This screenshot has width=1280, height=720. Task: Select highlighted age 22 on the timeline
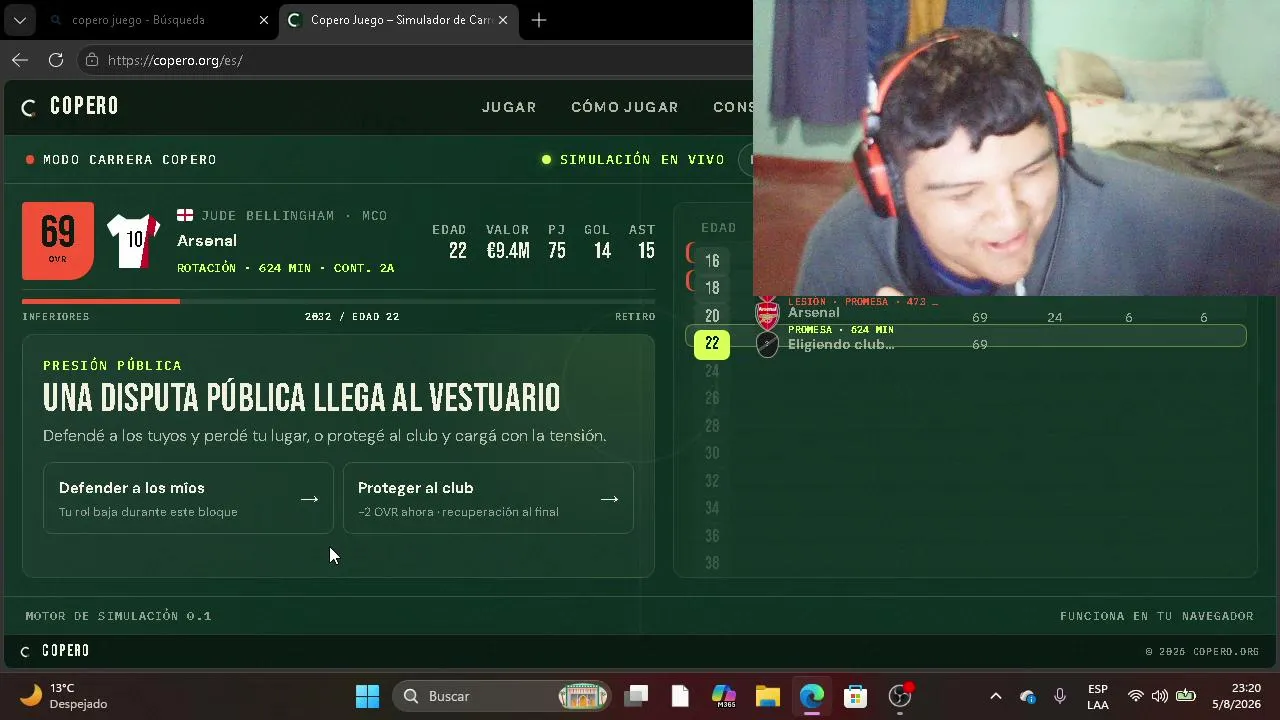pyautogui.click(x=712, y=343)
